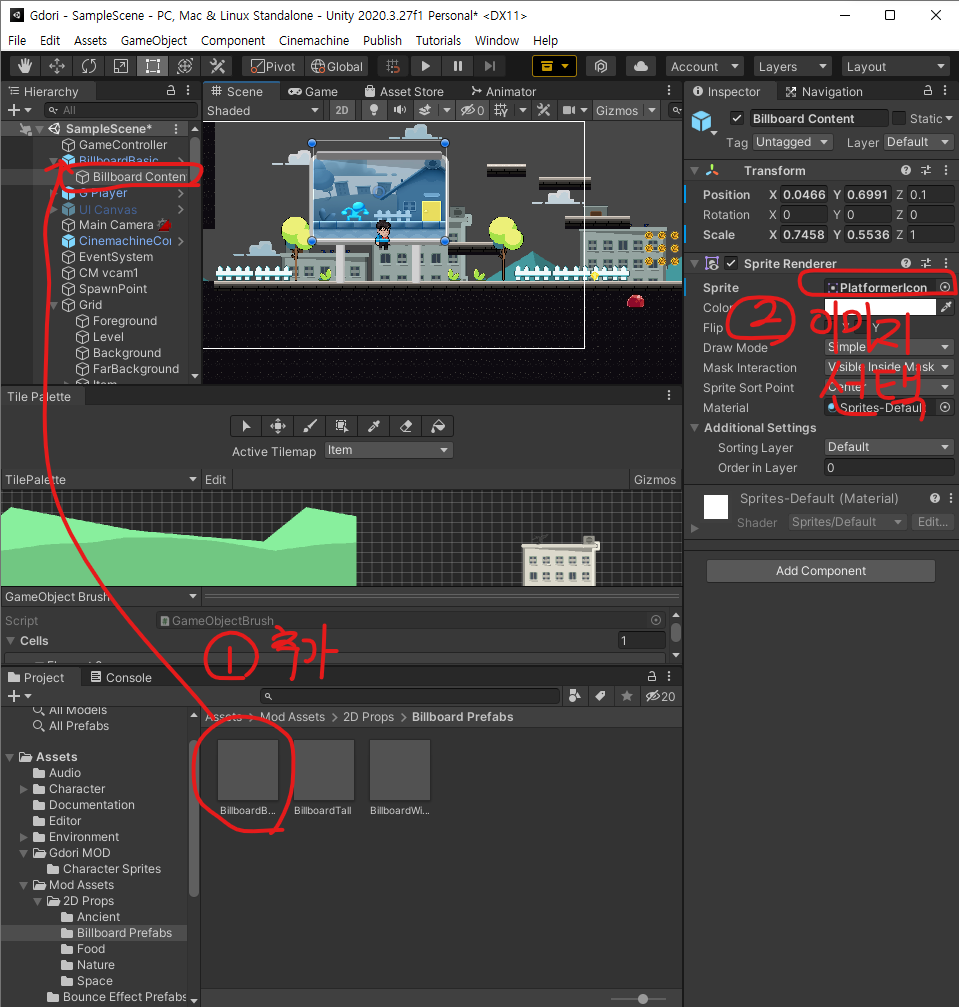Toggle Sprite Renderer enabled checkbox
959x1007 pixels.
click(x=731, y=263)
